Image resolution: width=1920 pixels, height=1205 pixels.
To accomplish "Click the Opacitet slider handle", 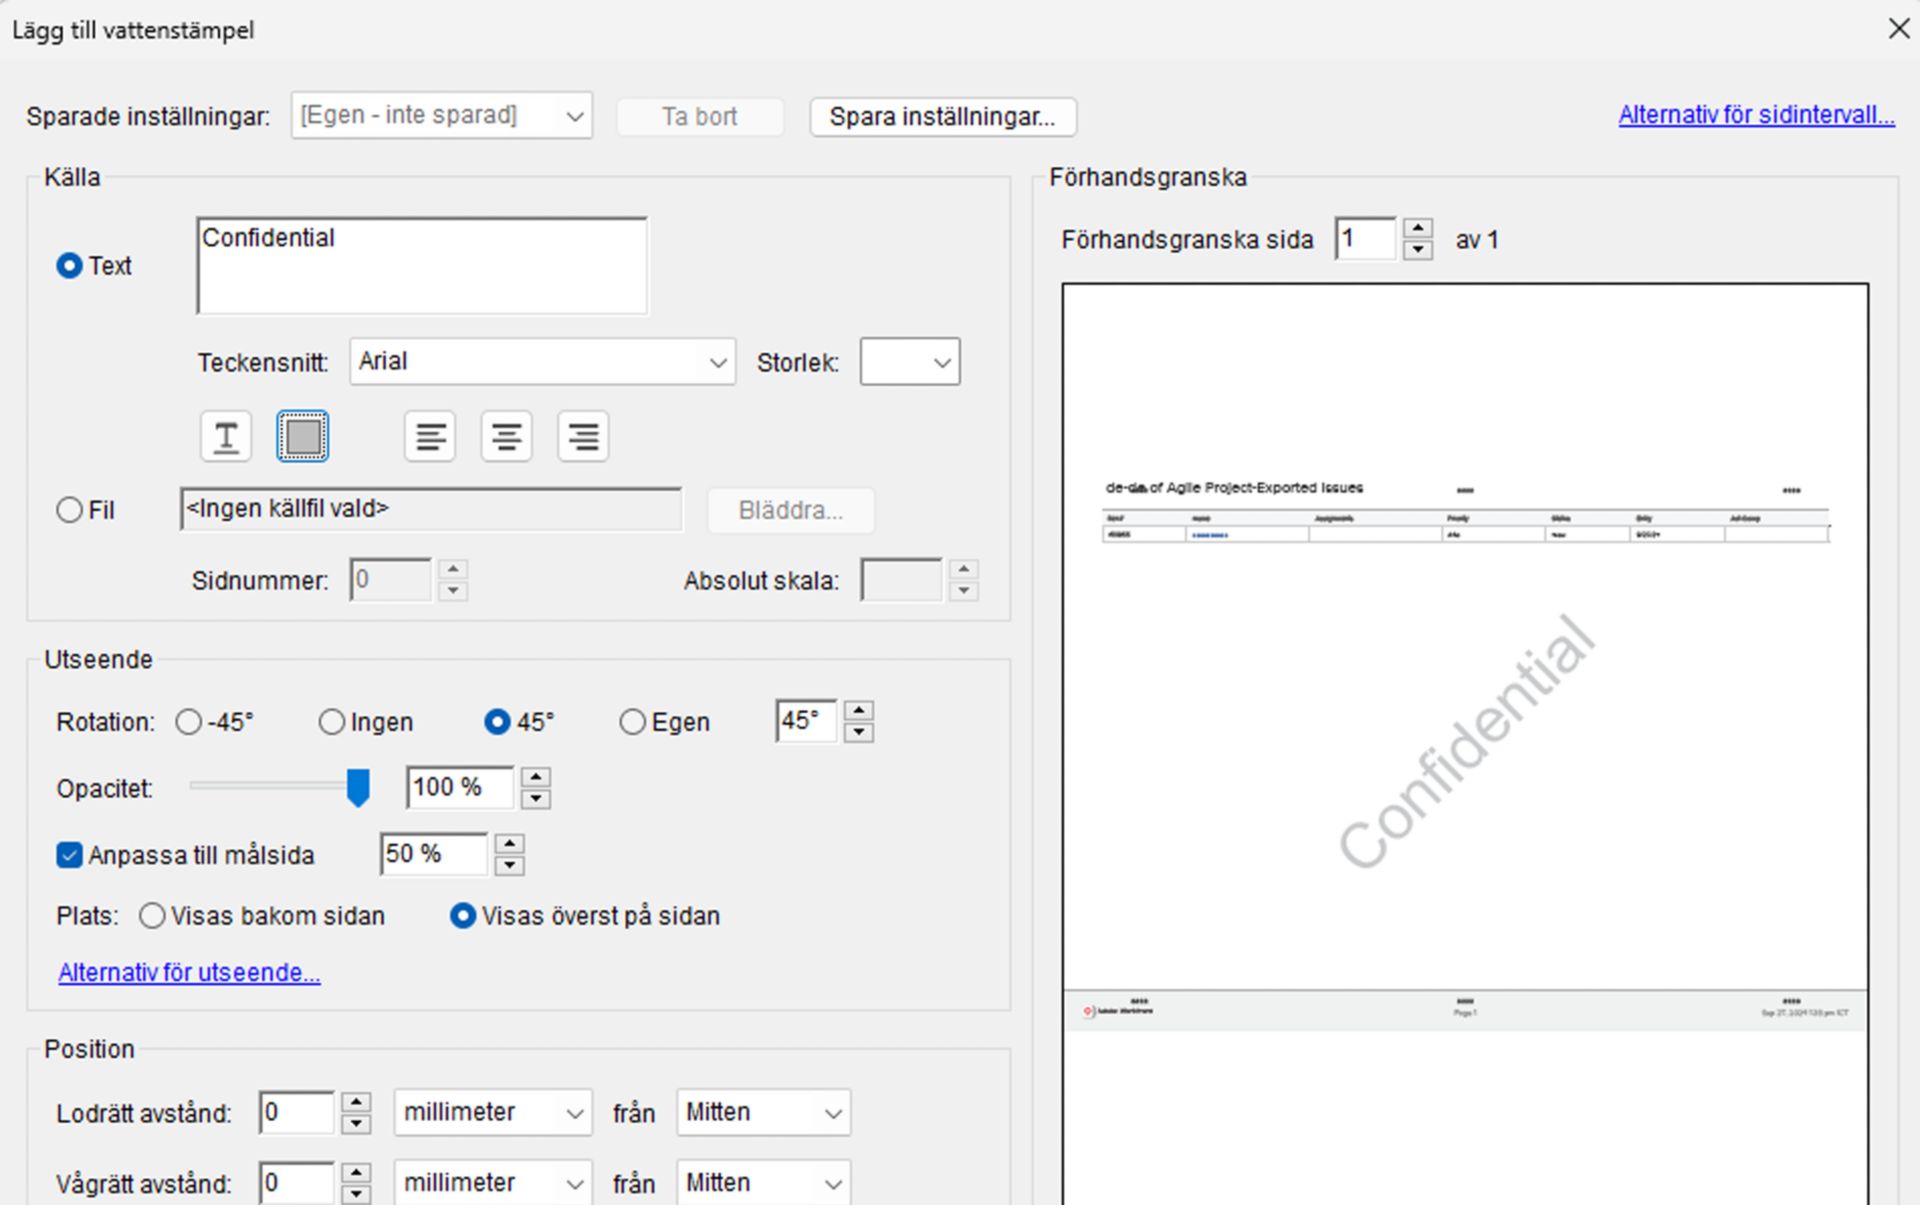I will pyautogui.click(x=357, y=787).
